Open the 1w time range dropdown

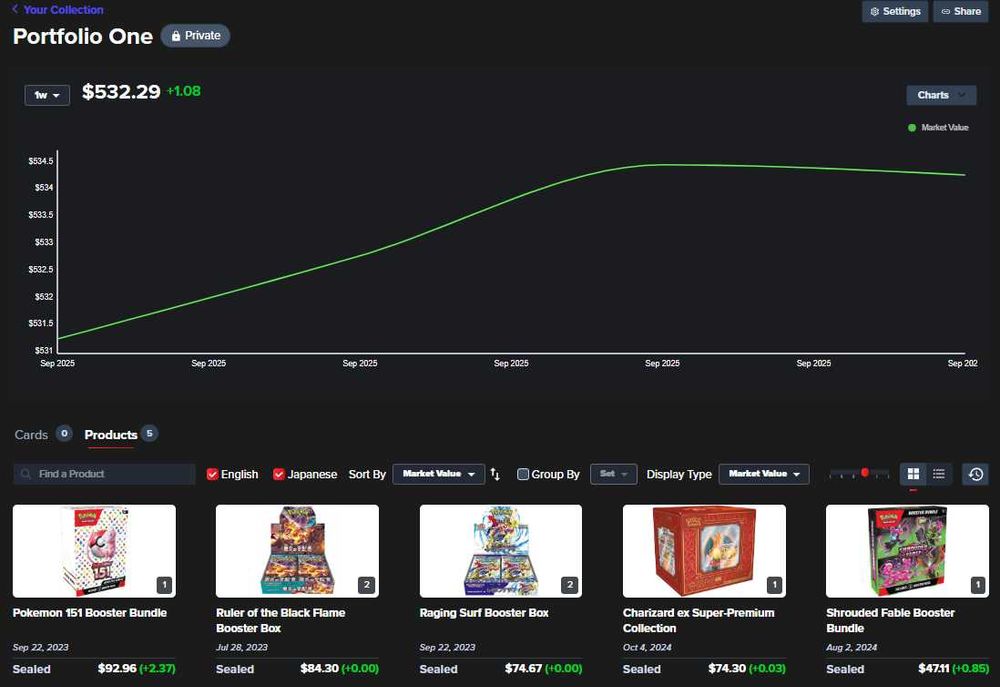point(47,95)
